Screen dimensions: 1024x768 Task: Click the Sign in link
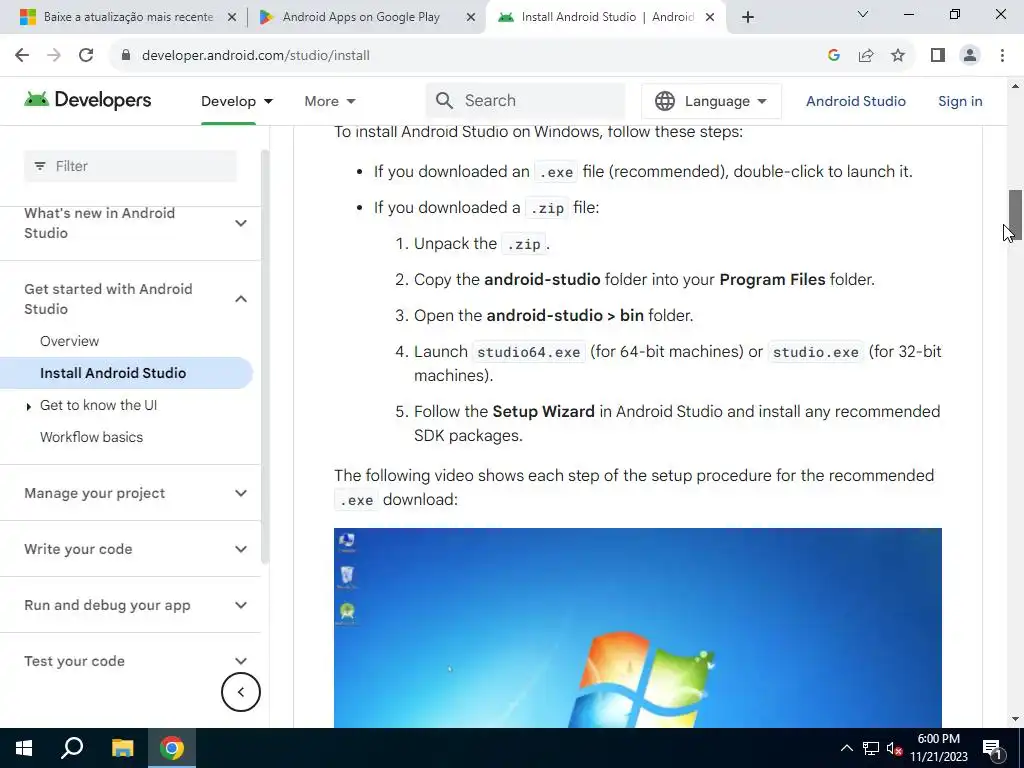[x=960, y=101]
